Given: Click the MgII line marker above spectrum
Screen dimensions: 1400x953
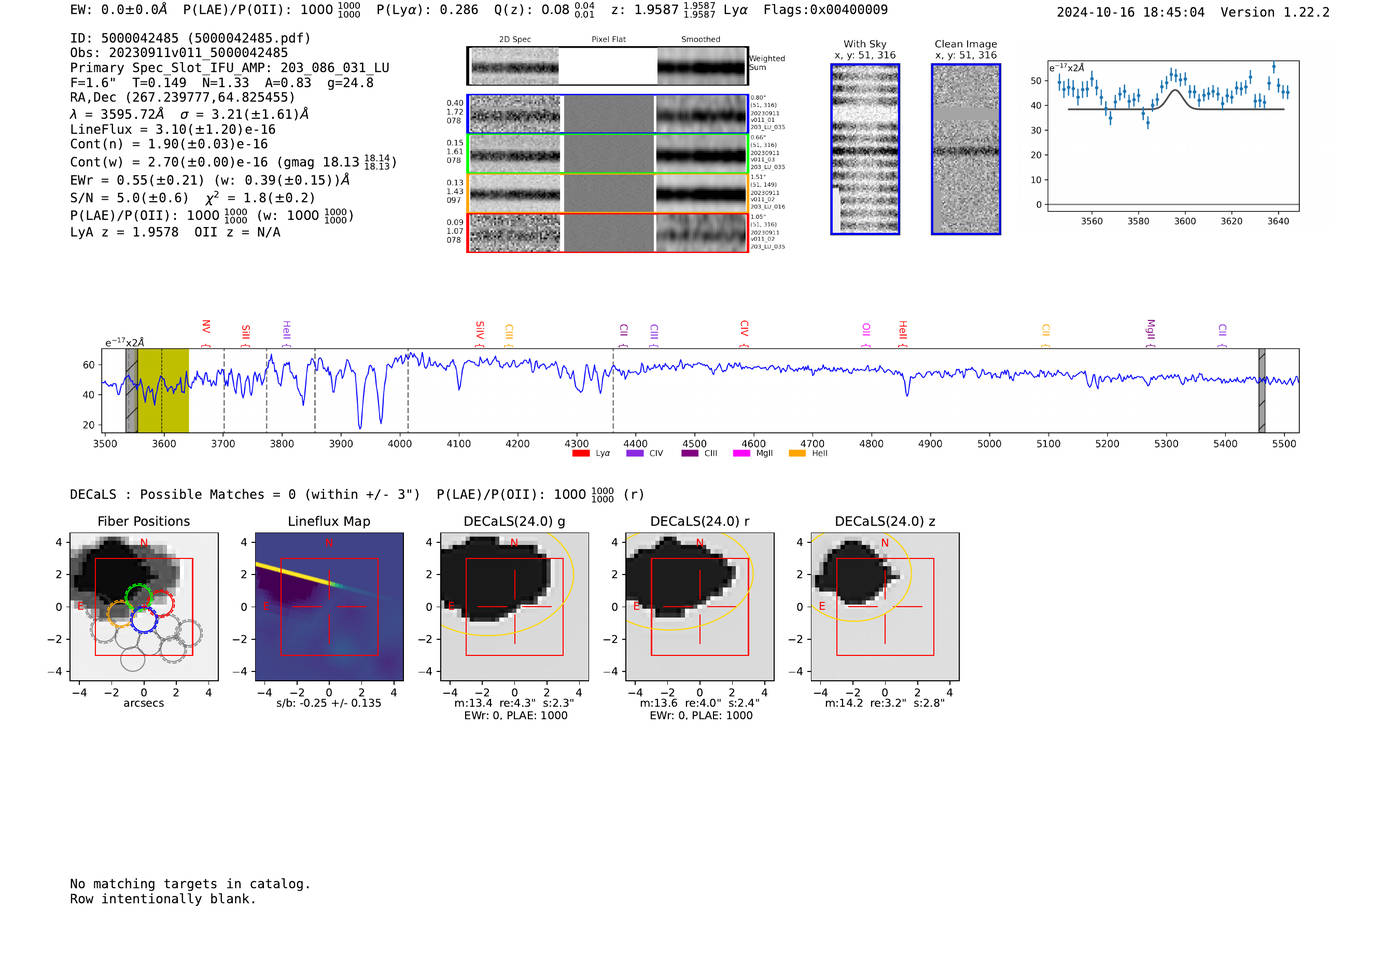Looking at the screenshot, I should click(x=1150, y=330).
